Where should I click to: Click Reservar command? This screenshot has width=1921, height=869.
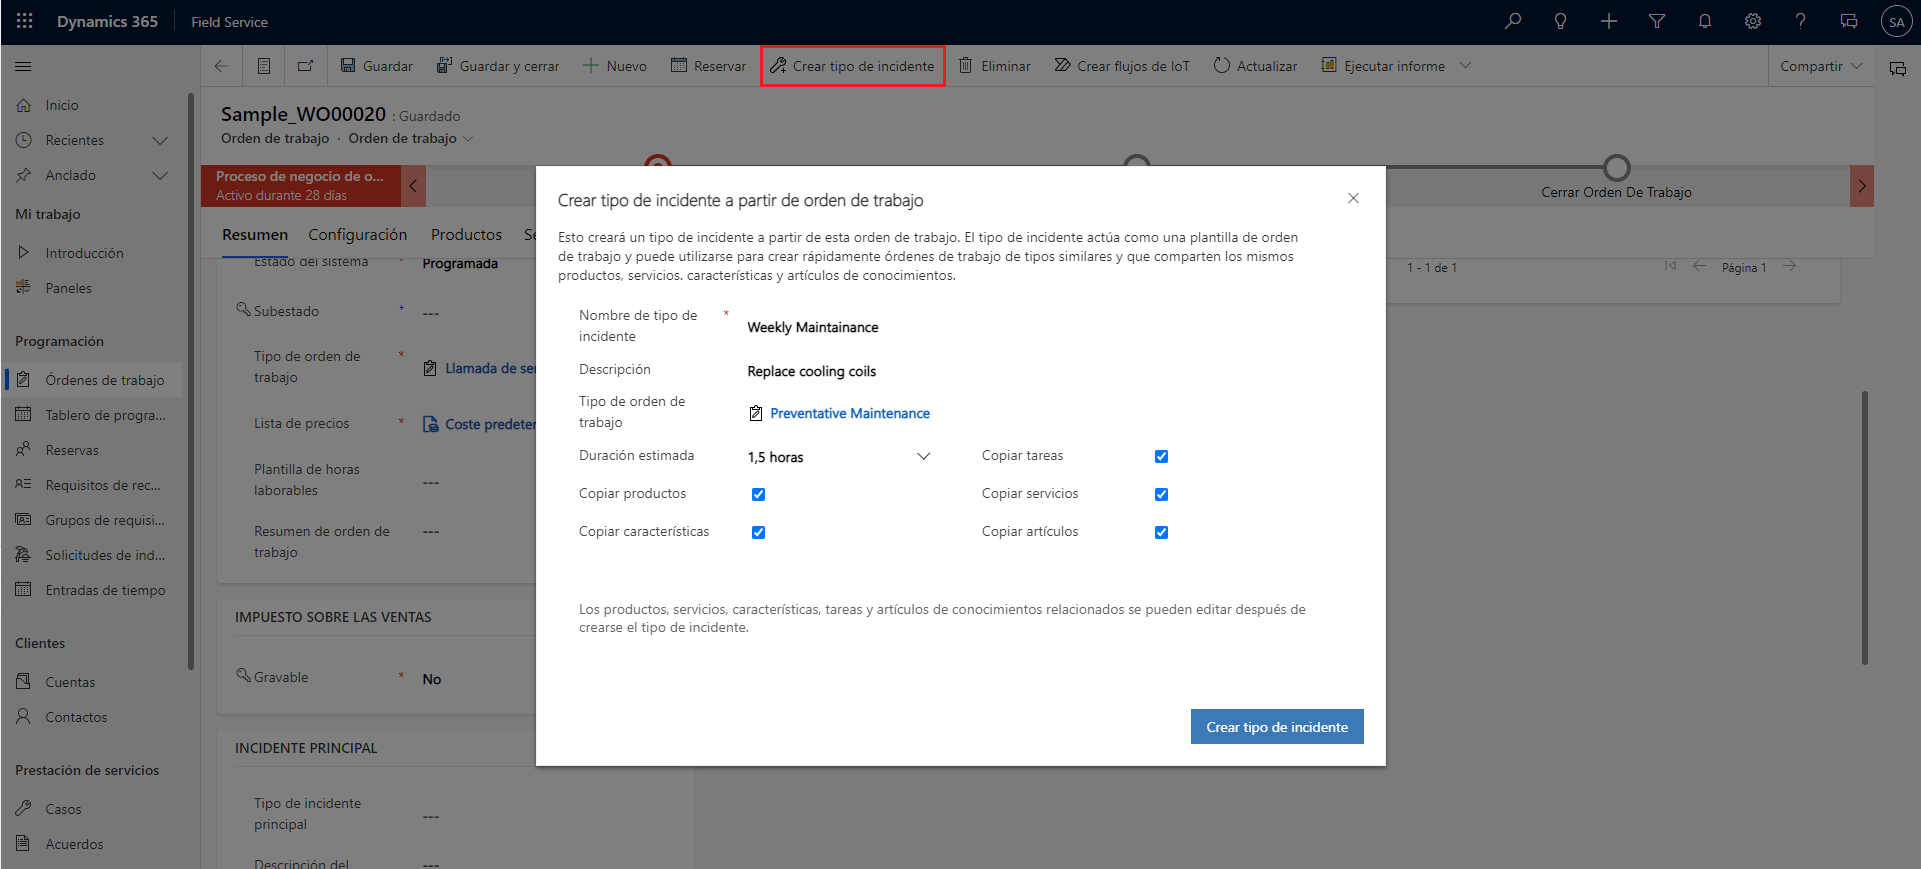coord(708,66)
